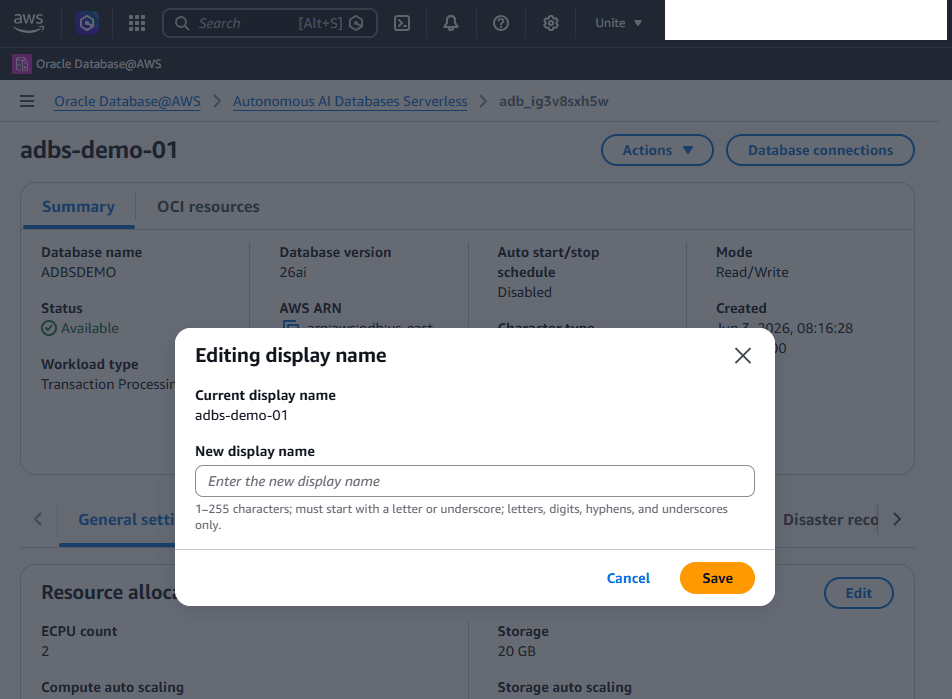Open the AWS home logo
The height and width of the screenshot is (699, 952).
pyautogui.click(x=29, y=23)
